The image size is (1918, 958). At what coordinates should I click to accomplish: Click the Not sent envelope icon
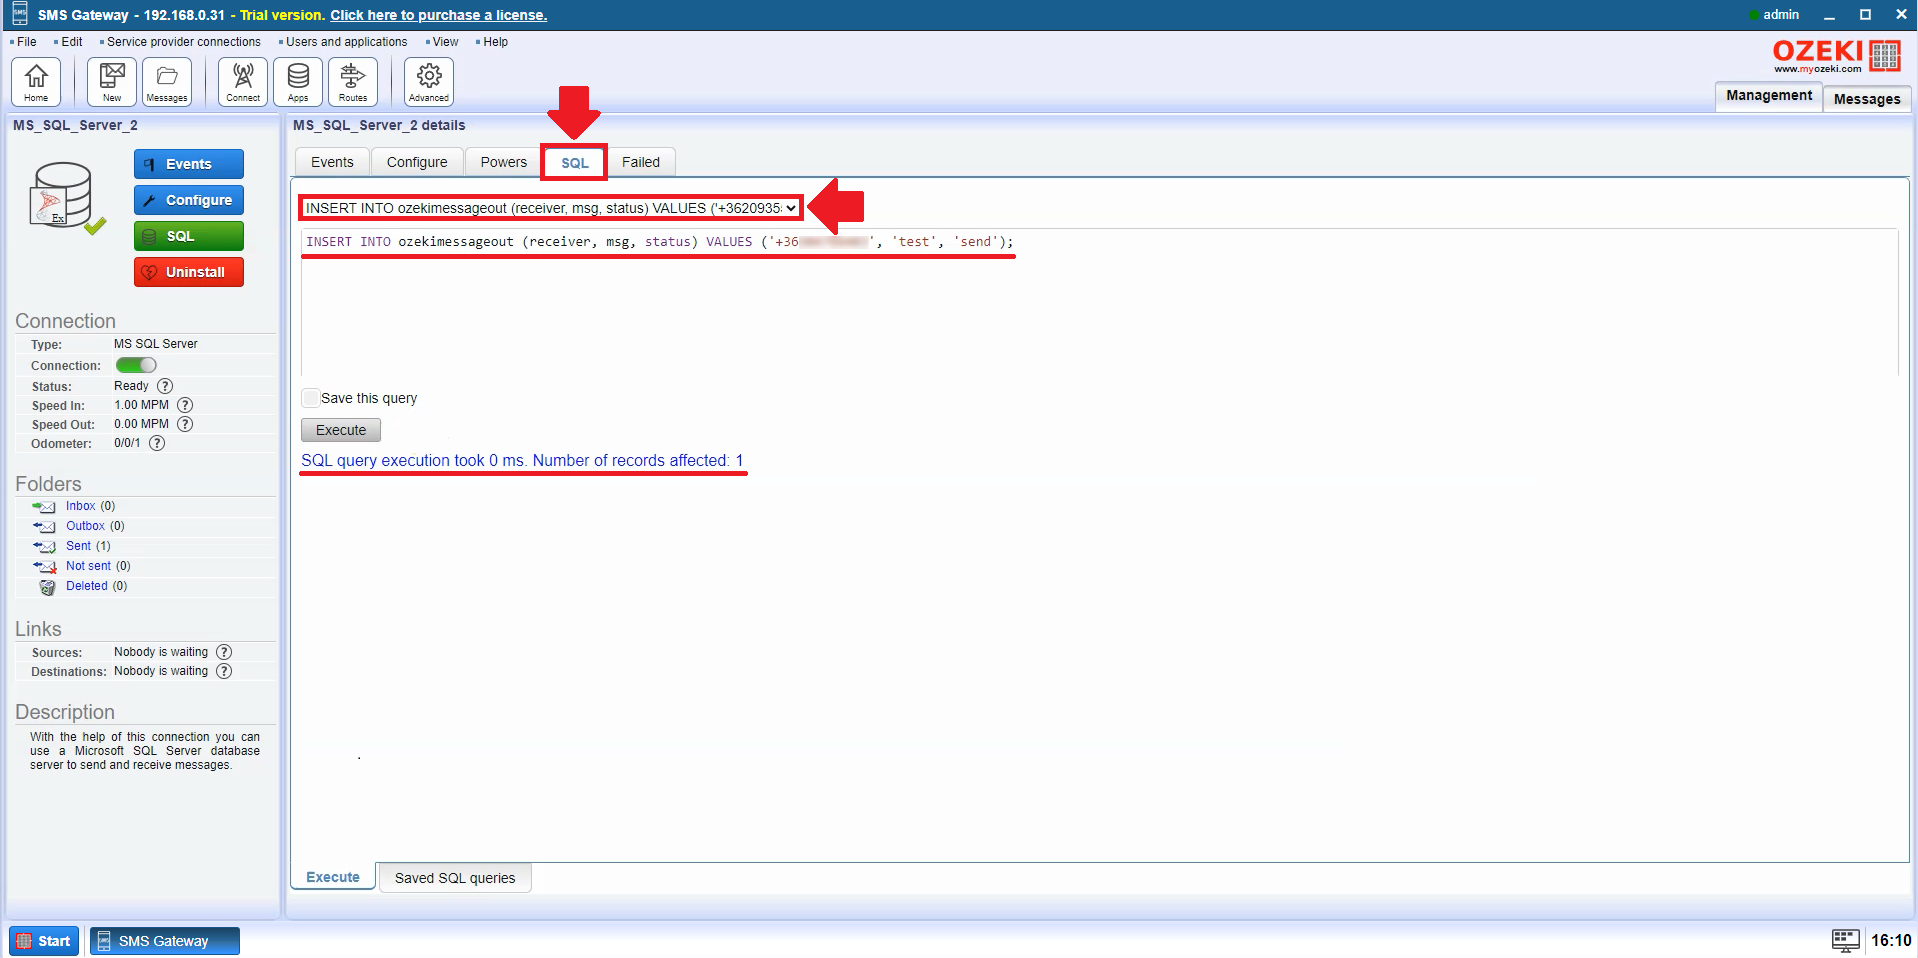point(44,567)
